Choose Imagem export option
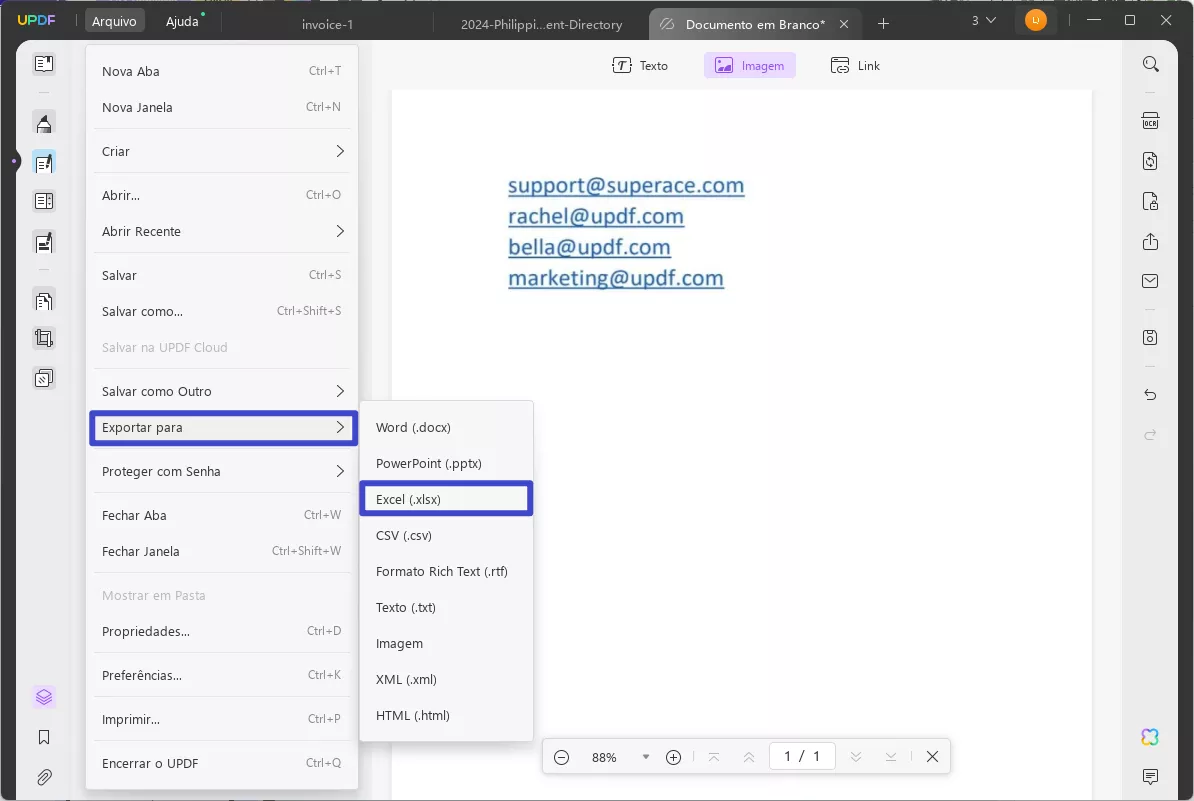The height and width of the screenshot is (801, 1194). 446,644
